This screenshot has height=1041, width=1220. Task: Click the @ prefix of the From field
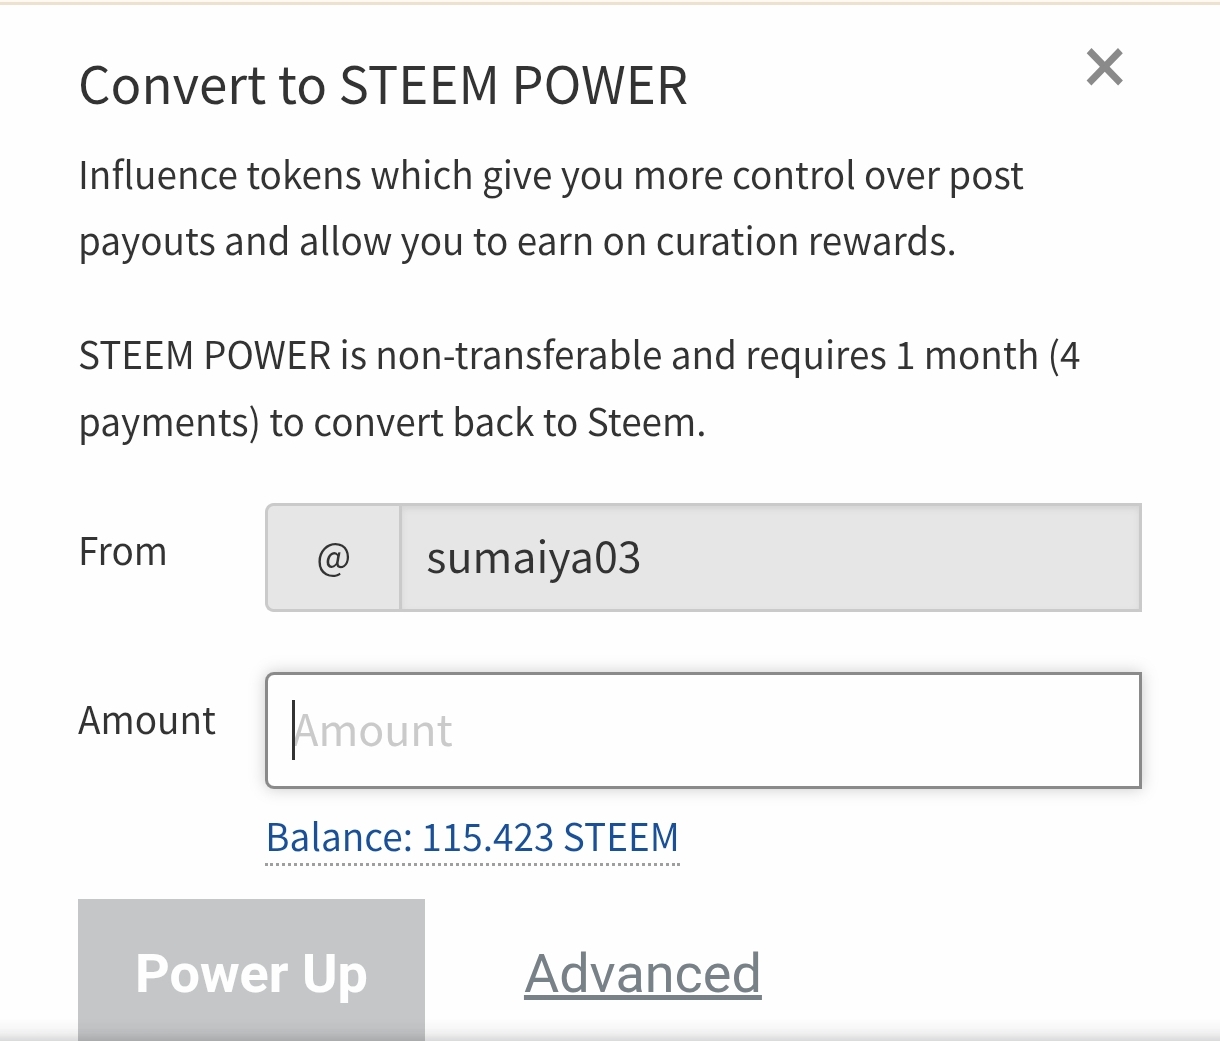tap(333, 558)
